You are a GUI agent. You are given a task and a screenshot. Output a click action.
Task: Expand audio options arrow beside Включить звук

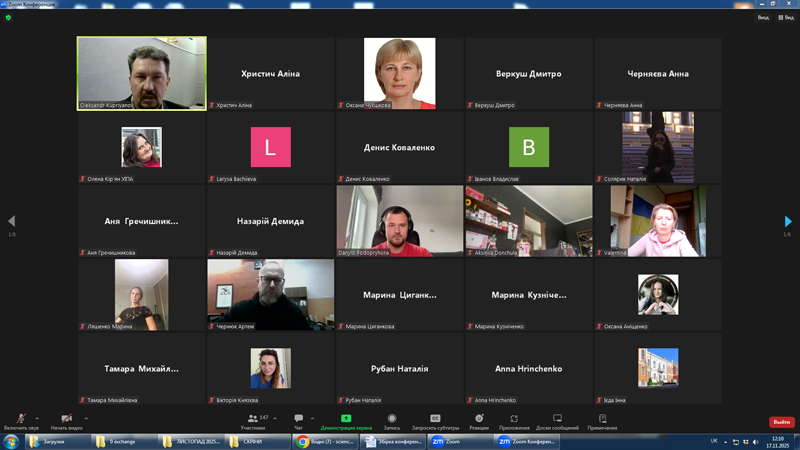(37, 418)
